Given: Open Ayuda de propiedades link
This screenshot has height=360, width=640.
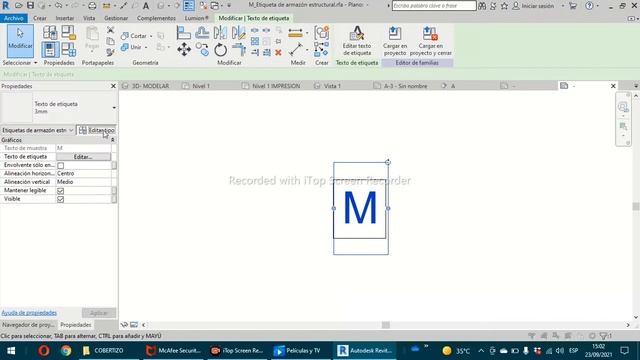Looking at the screenshot, I should [x=29, y=313].
